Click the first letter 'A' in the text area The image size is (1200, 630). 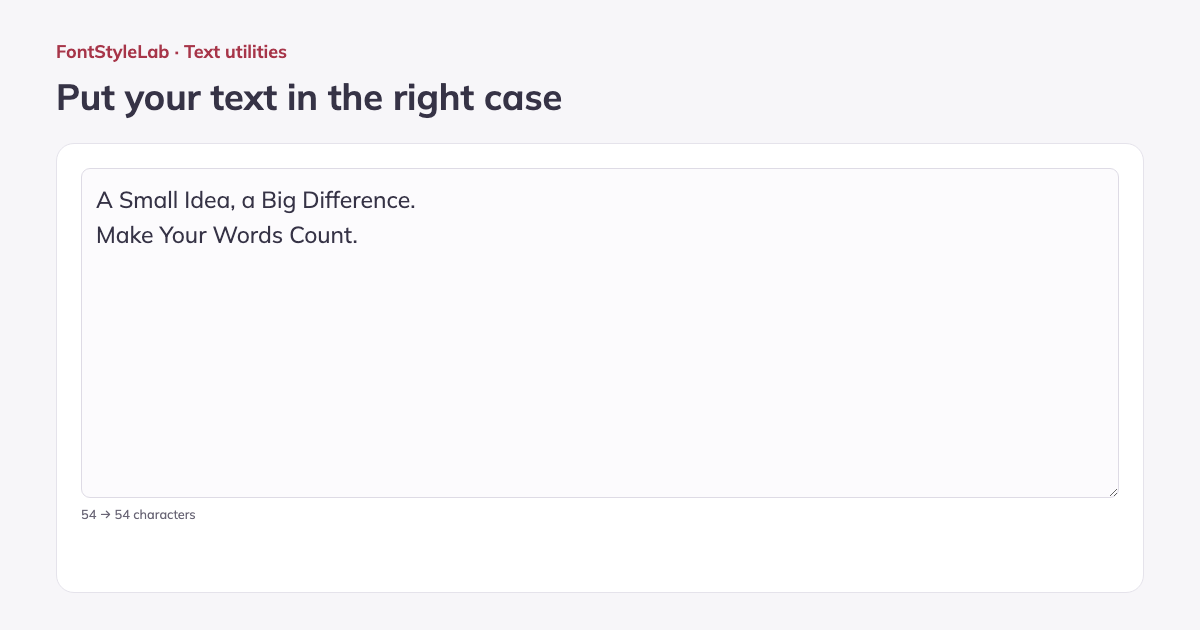pyautogui.click(x=105, y=200)
